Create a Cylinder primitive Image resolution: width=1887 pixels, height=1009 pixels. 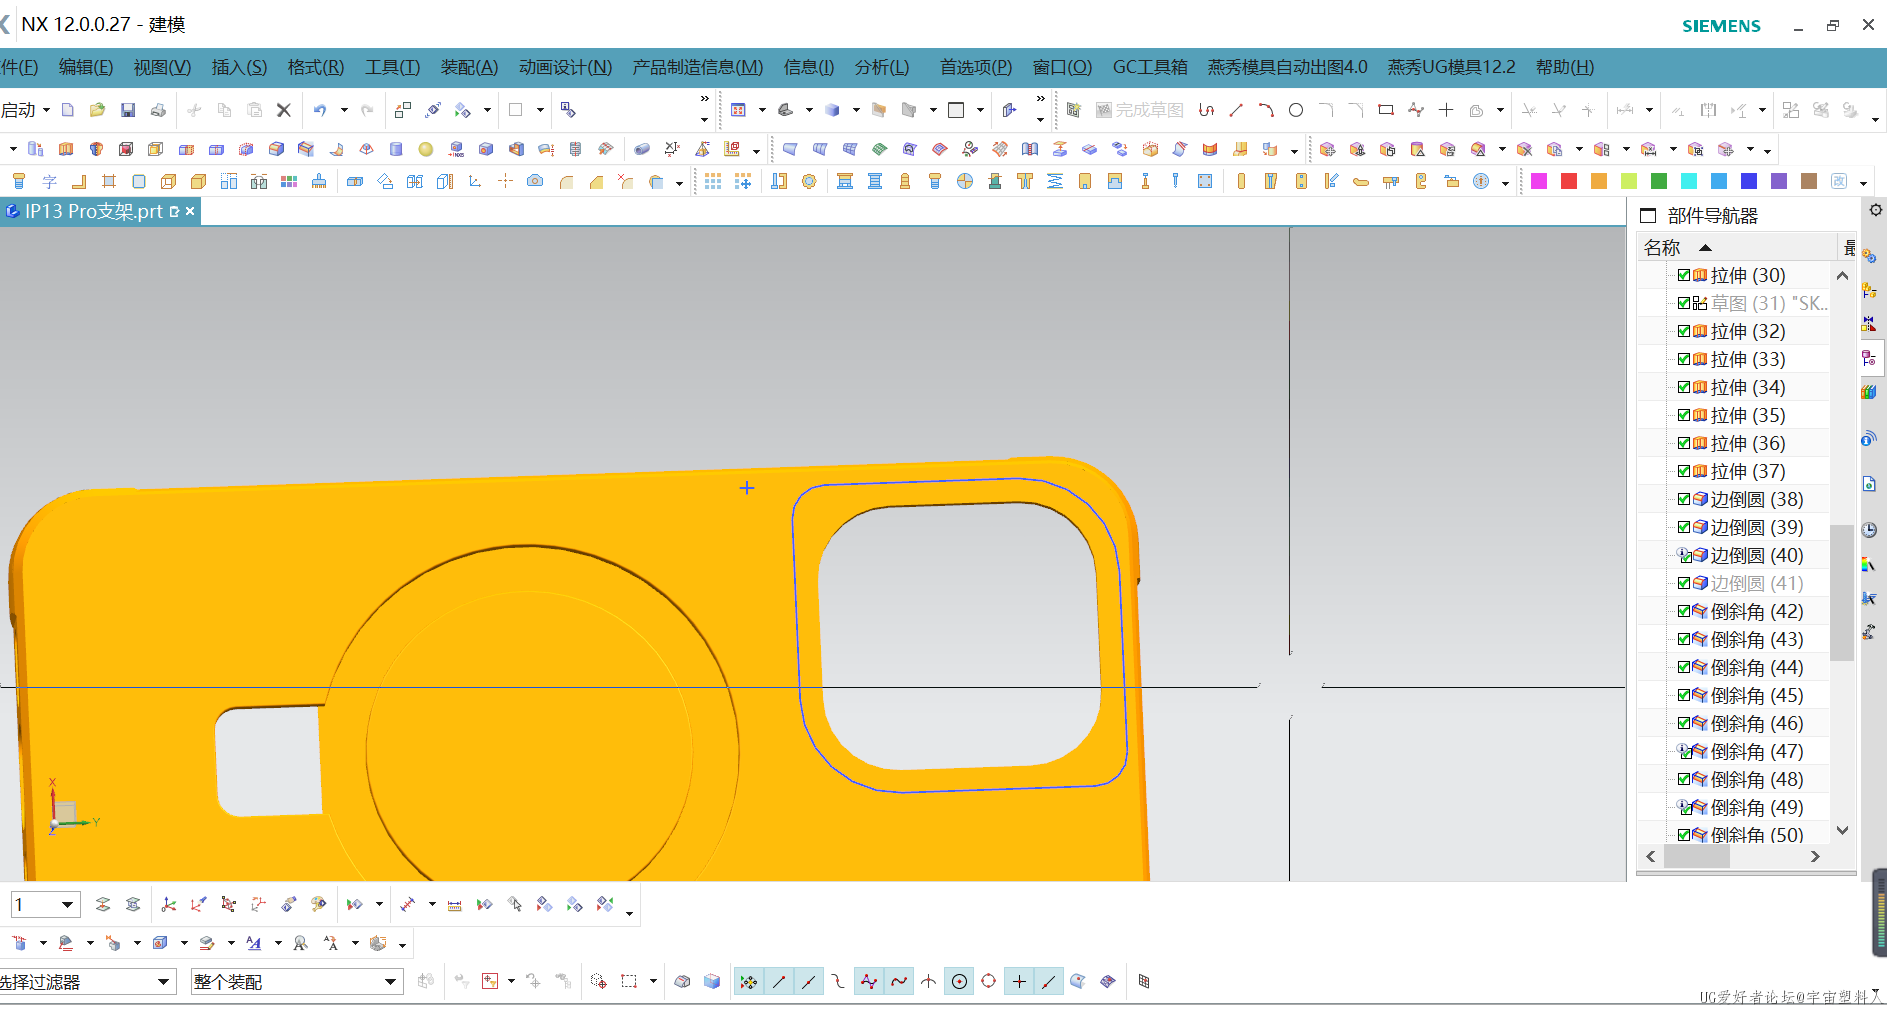pyautogui.click(x=396, y=149)
